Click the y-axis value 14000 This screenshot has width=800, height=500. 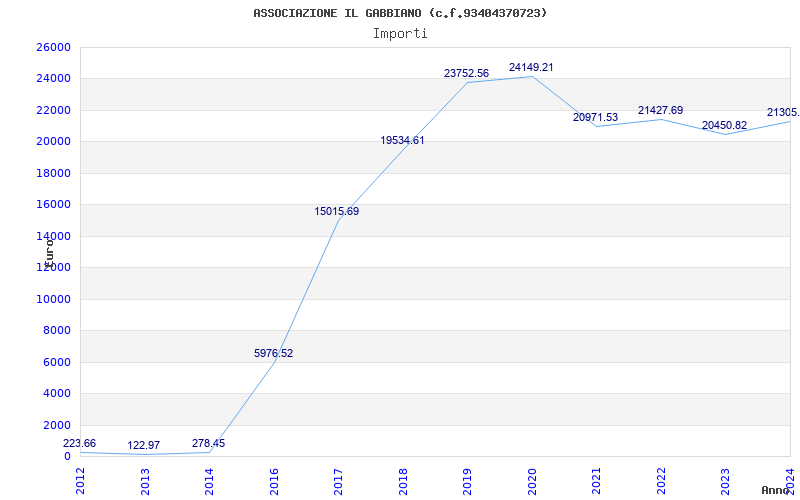point(53,236)
